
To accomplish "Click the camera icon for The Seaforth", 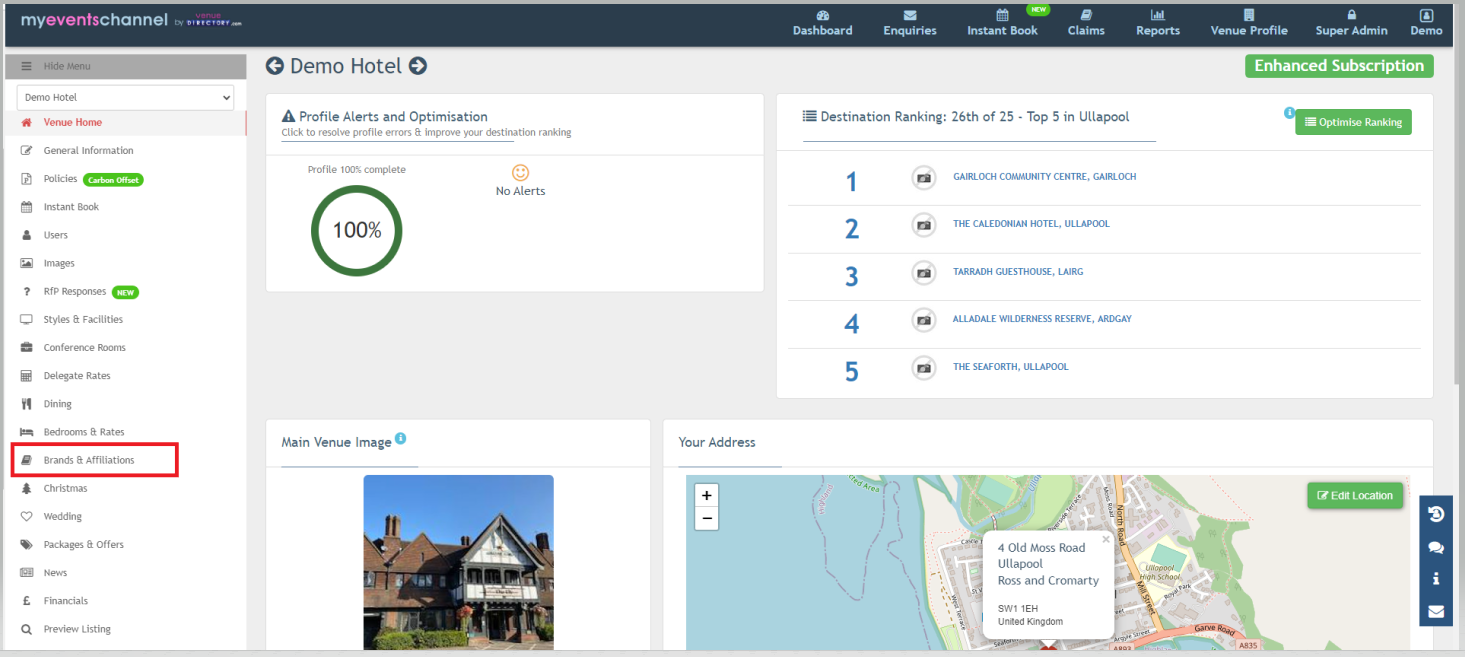I will pyautogui.click(x=924, y=368).
